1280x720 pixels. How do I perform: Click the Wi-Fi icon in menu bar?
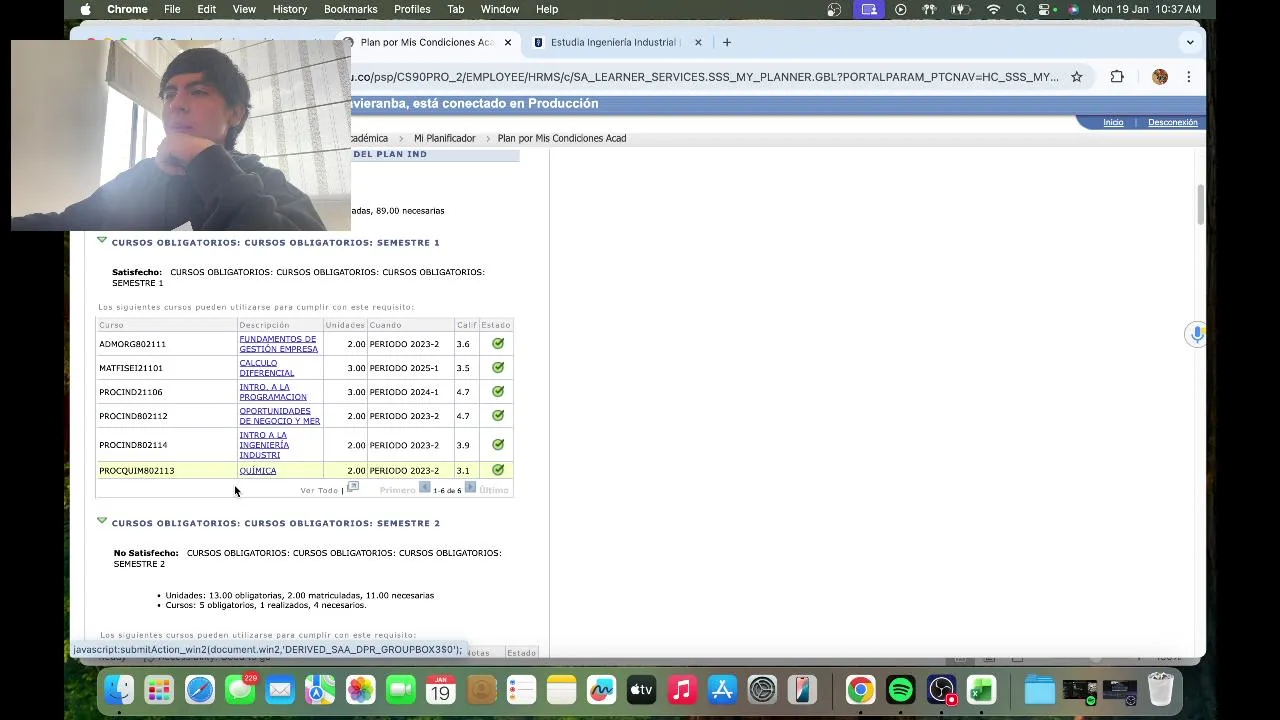coord(993,9)
